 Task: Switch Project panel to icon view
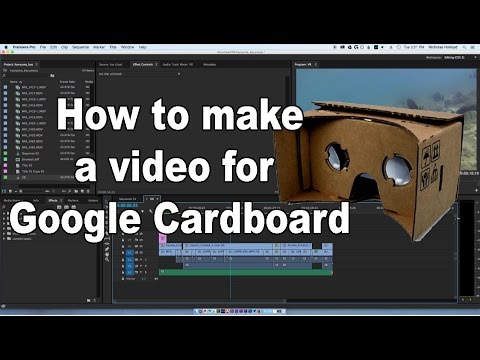pyautogui.click(x=10, y=191)
